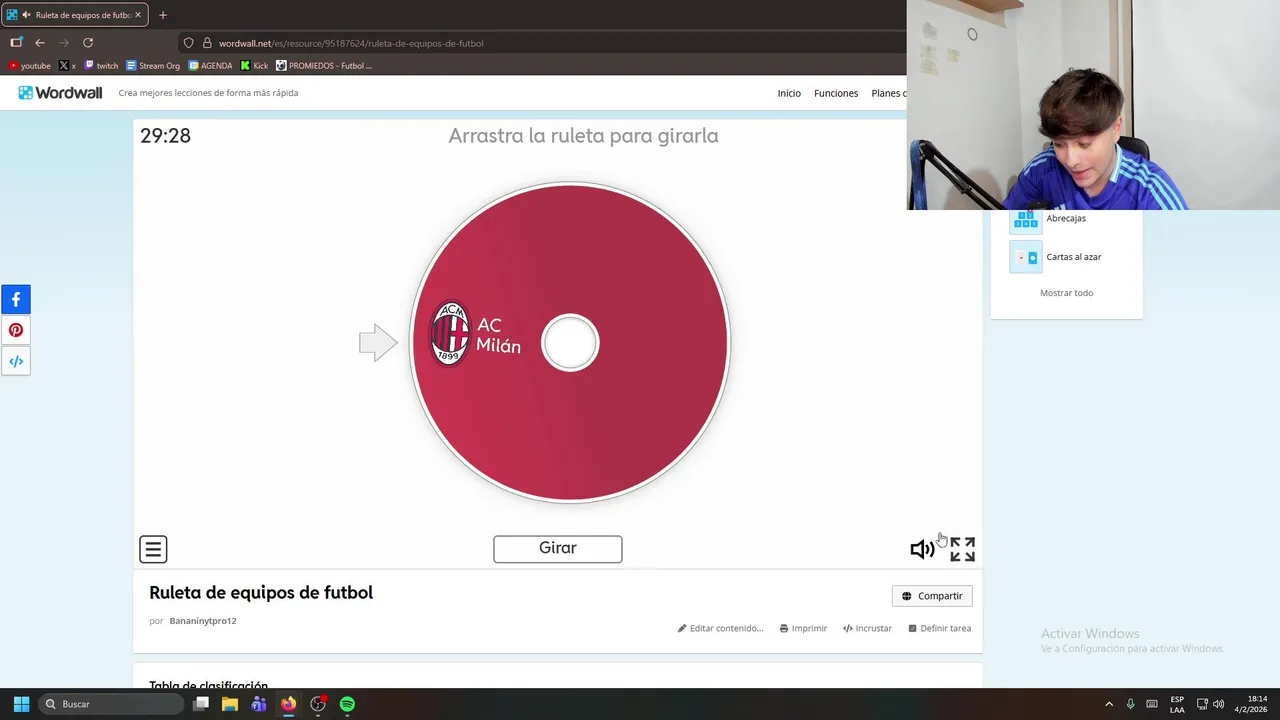Screen dimensions: 1280x720
Task: Click the embed code sidebar icon
Action: 16,361
